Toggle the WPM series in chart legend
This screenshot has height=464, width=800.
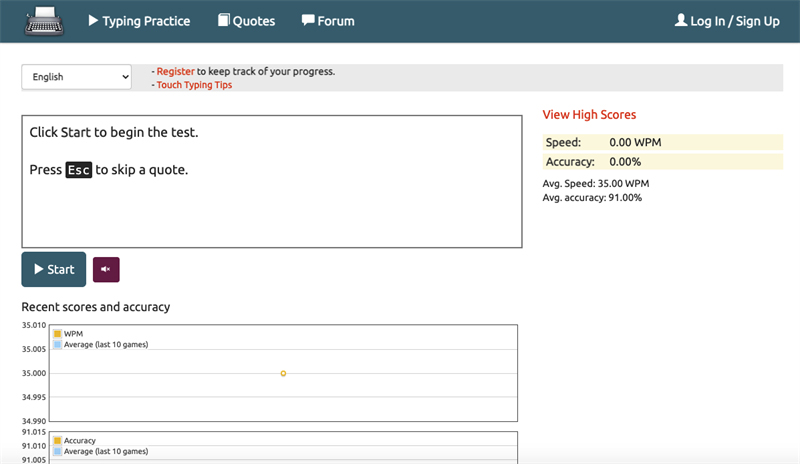[58, 334]
